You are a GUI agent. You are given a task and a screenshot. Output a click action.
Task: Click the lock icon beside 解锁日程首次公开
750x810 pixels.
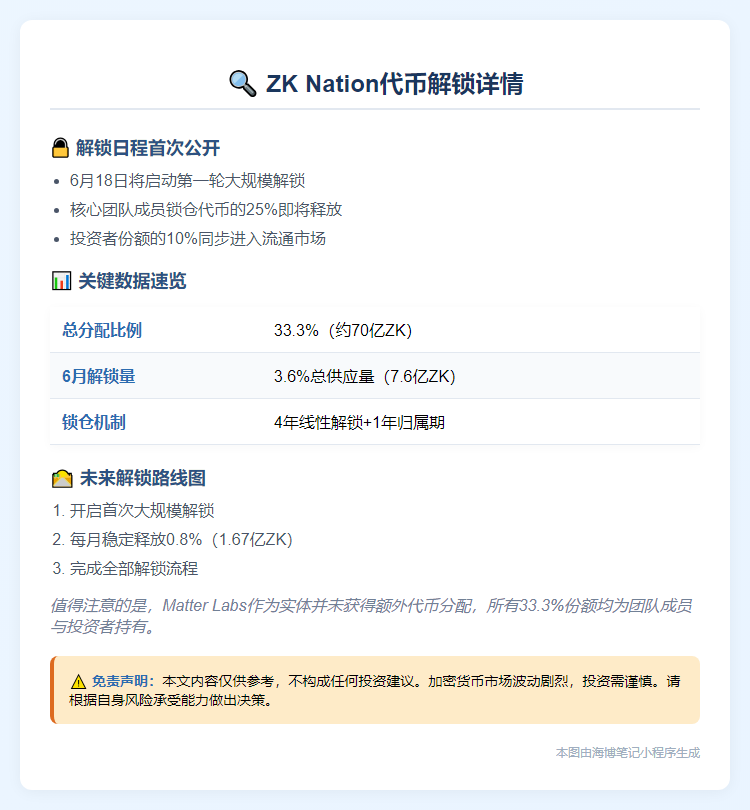(x=60, y=148)
